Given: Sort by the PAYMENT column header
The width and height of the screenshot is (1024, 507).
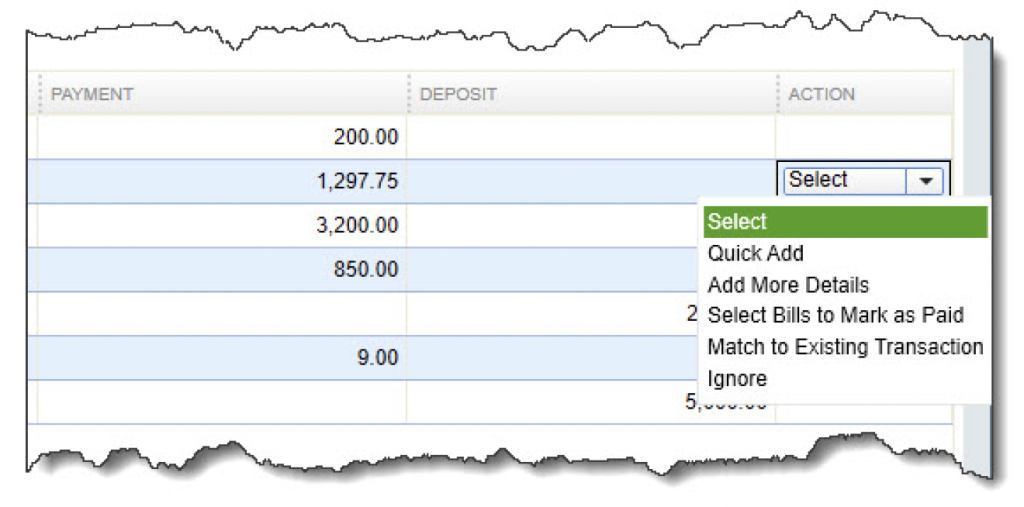Looking at the screenshot, I should pyautogui.click(x=92, y=94).
